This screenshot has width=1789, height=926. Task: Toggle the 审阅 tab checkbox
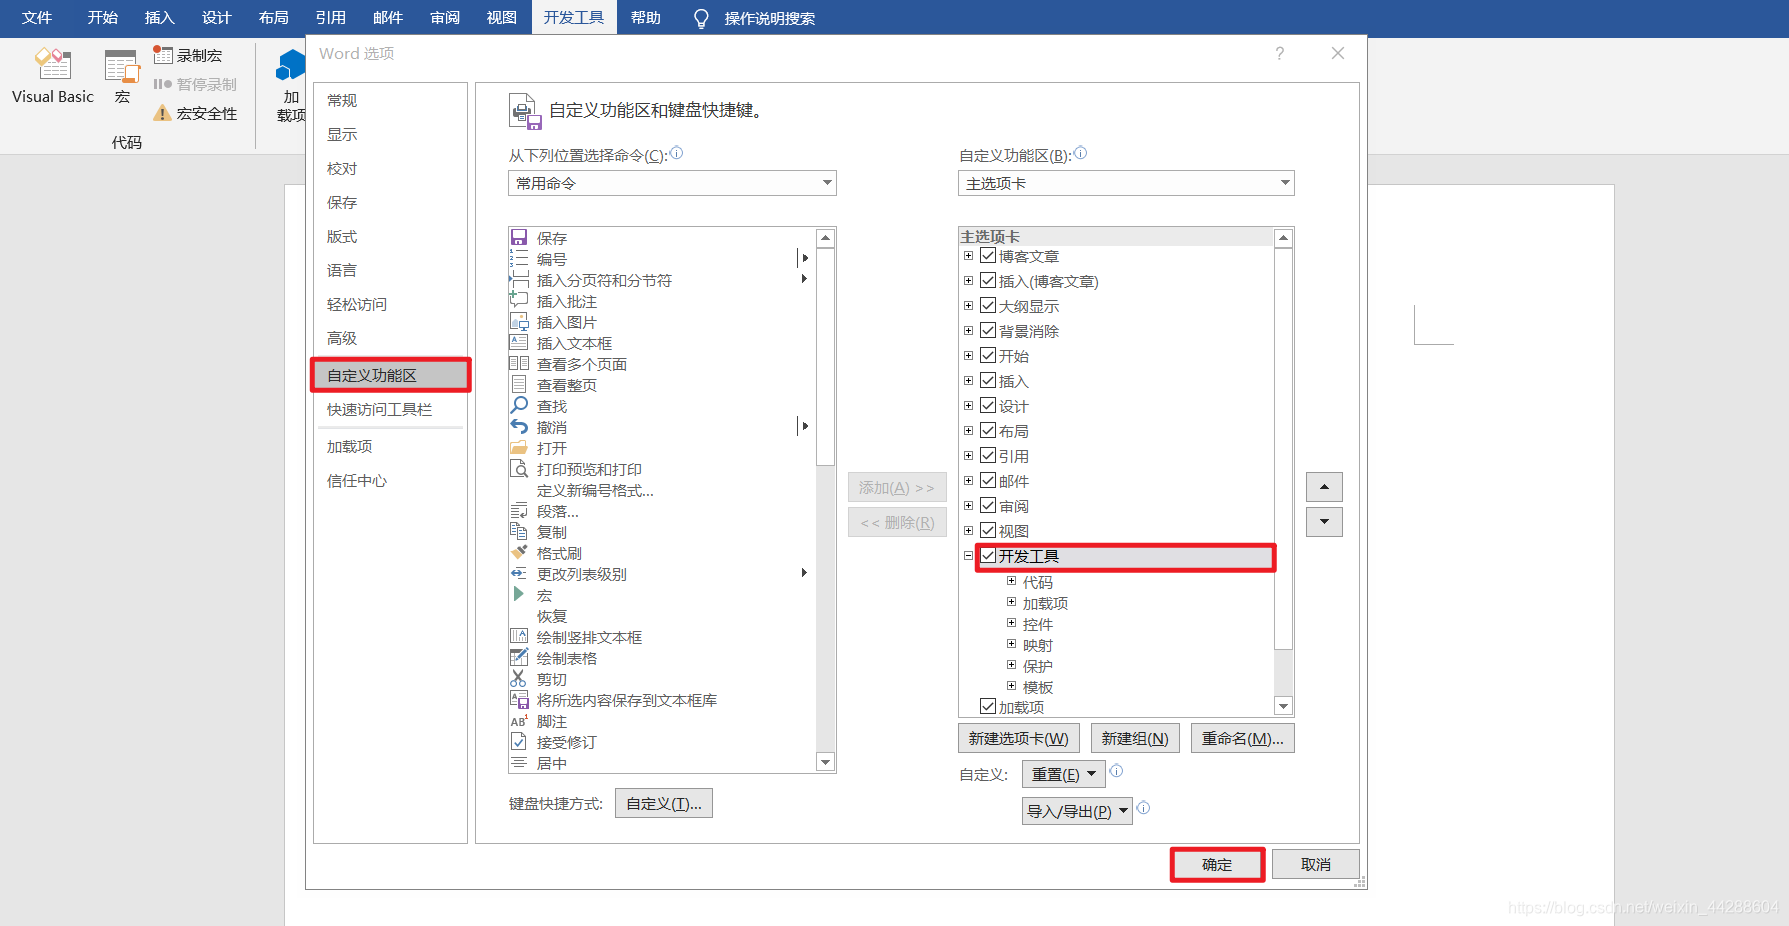click(988, 506)
